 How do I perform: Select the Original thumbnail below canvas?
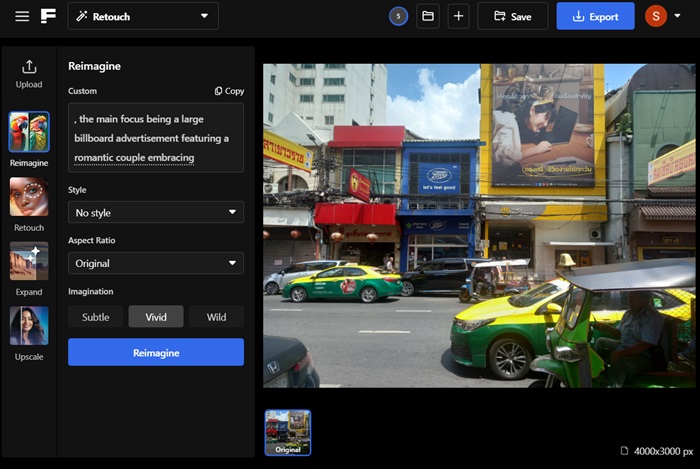coord(288,432)
